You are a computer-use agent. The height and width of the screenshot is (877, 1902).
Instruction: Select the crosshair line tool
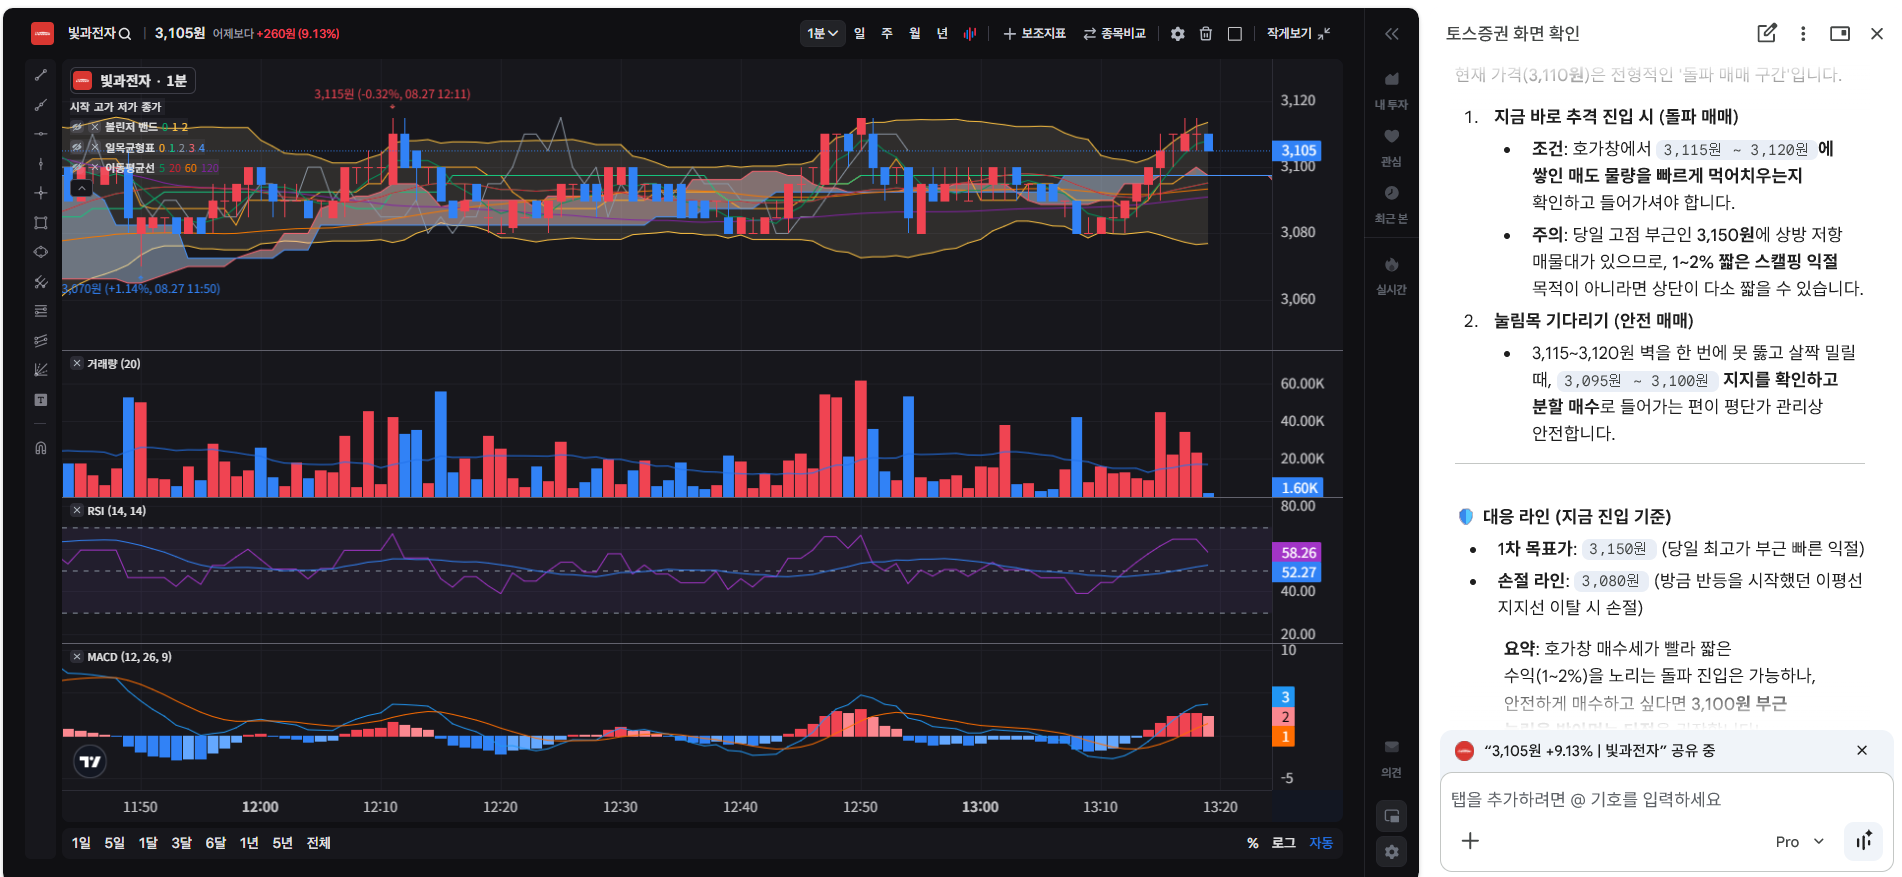[x=41, y=193]
